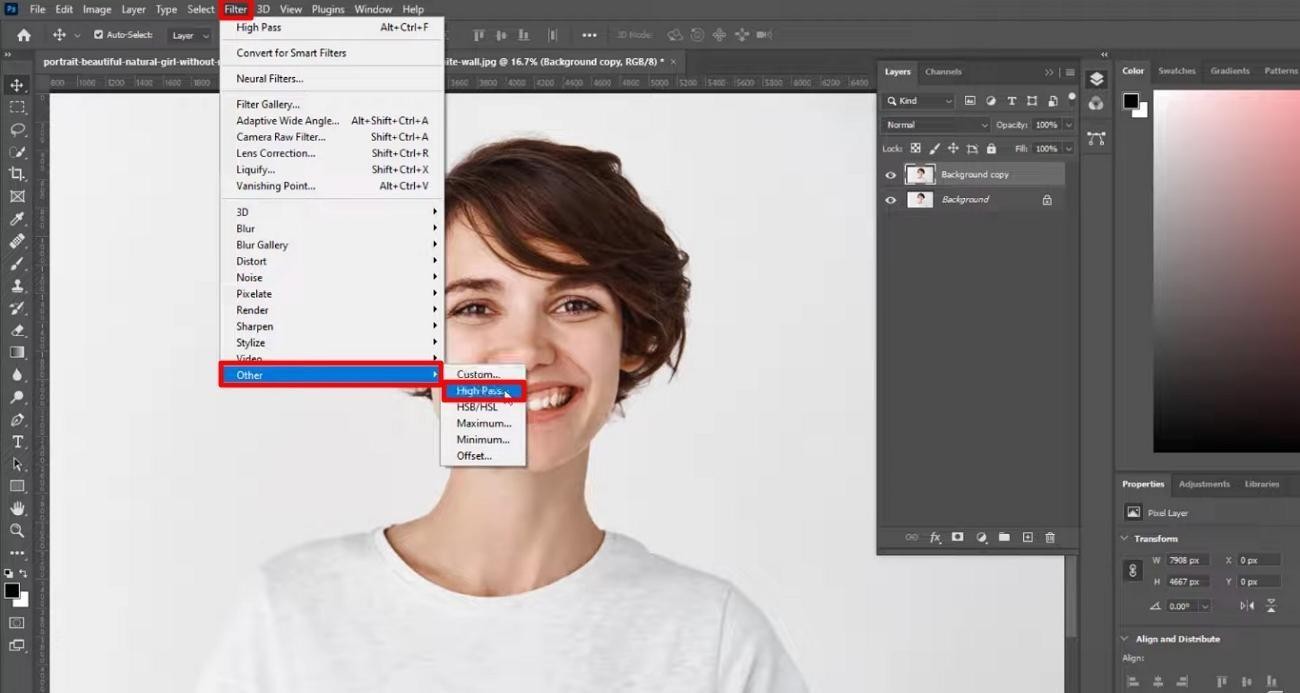This screenshot has width=1300, height=693.
Task: Select the Horizontal Type tool
Action: [x=17, y=442]
